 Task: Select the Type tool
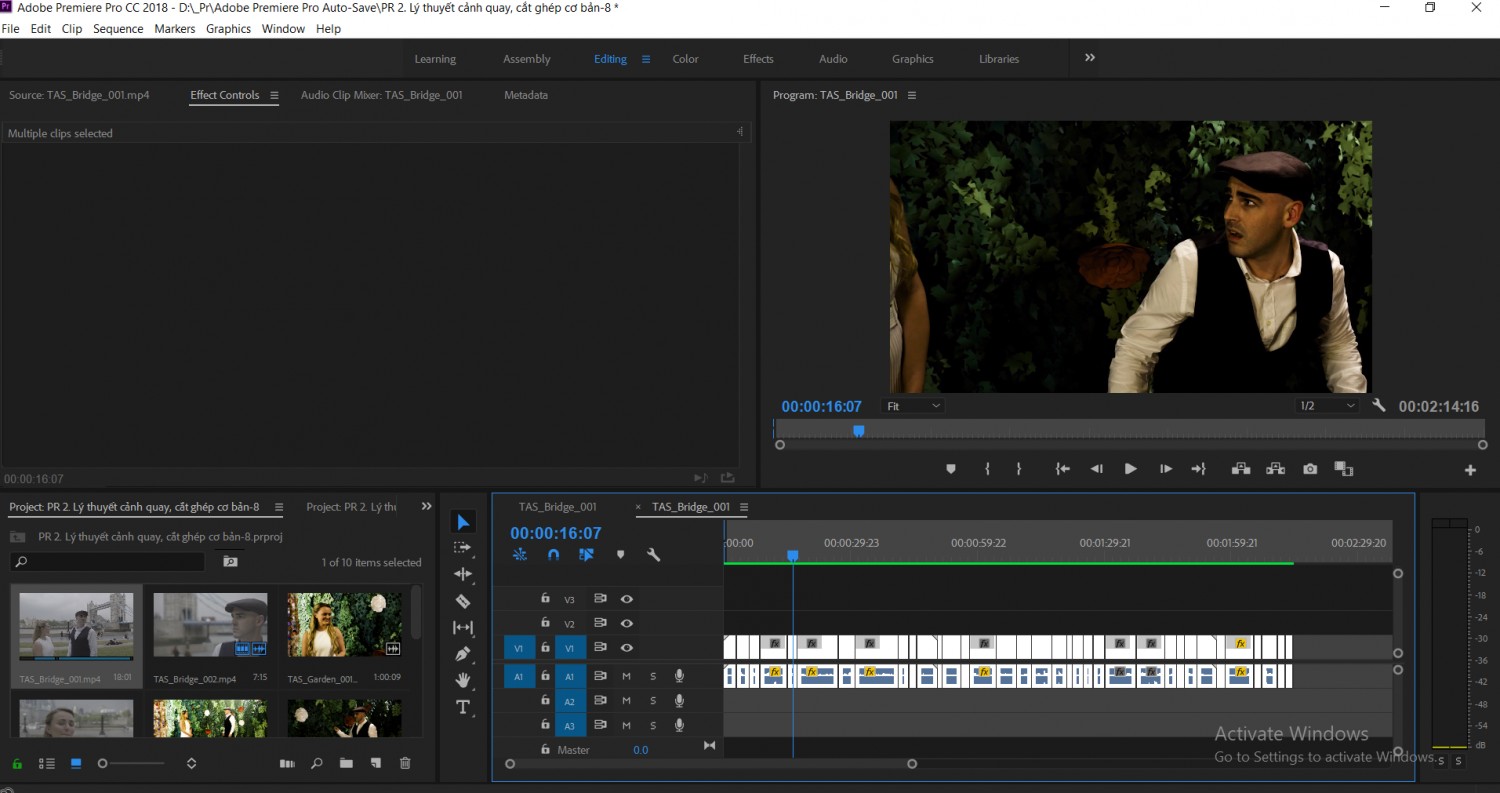tap(463, 707)
